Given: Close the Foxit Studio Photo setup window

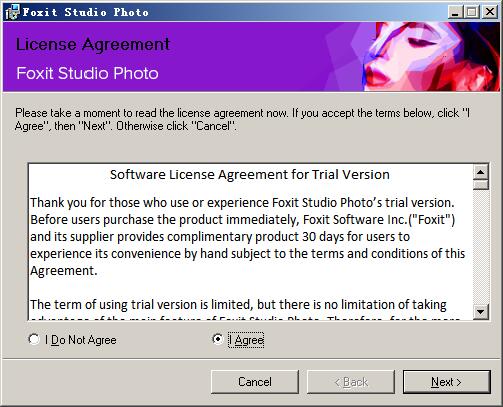Looking at the screenshot, I should (x=490, y=12).
